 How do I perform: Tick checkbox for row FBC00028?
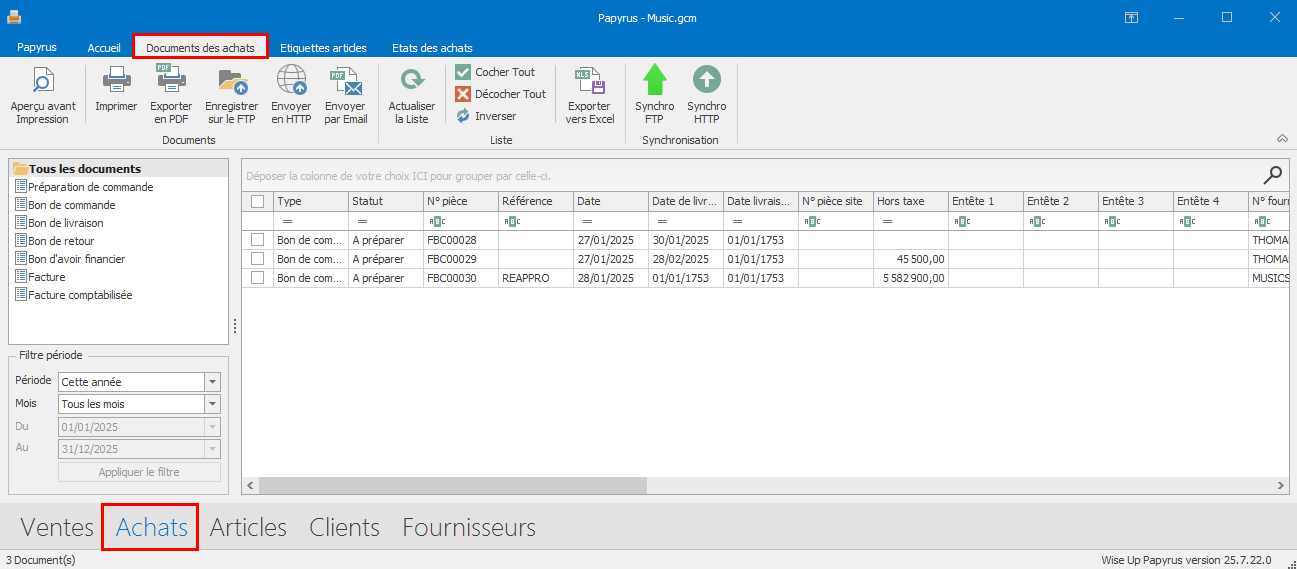point(258,240)
